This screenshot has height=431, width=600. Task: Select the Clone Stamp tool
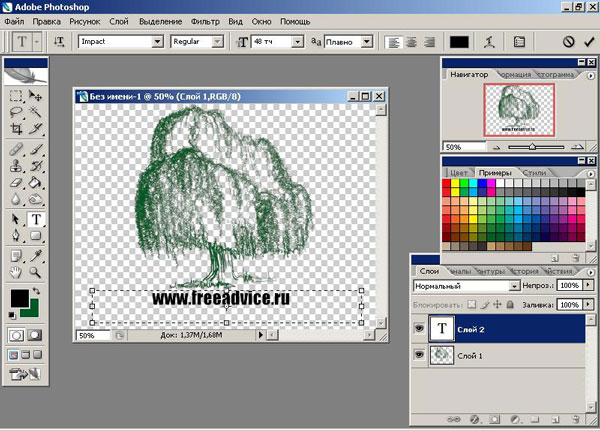click(x=16, y=166)
